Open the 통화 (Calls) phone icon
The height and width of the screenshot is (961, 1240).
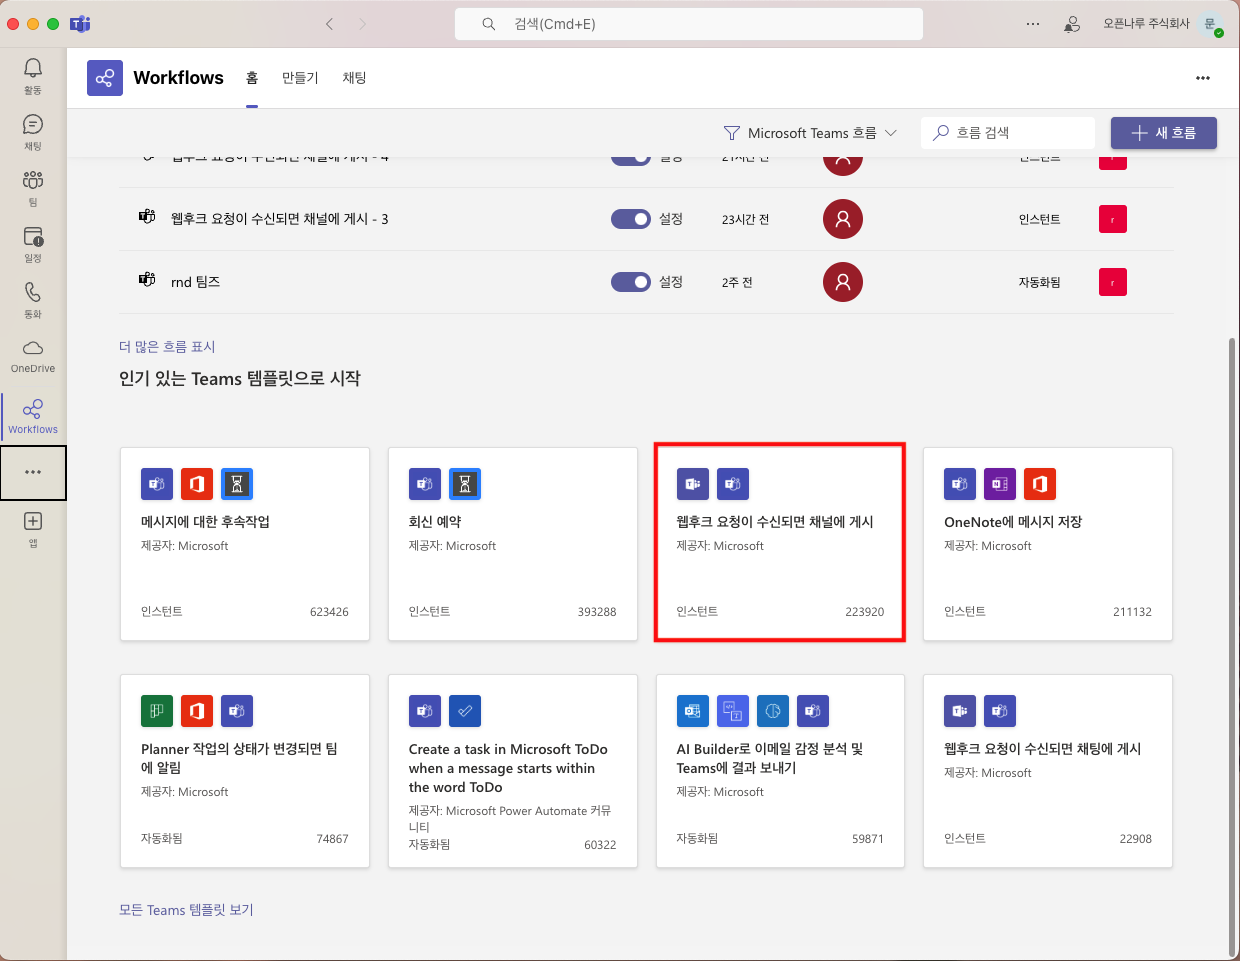pyautogui.click(x=33, y=298)
